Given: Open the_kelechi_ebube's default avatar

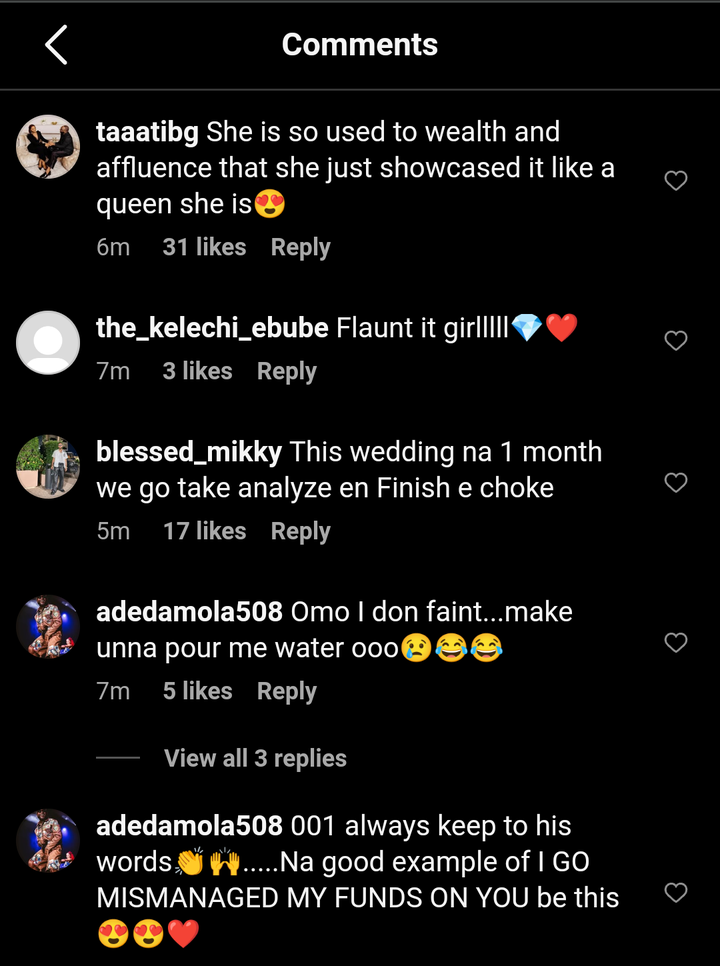Looking at the screenshot, I should [x=48, y=343].
